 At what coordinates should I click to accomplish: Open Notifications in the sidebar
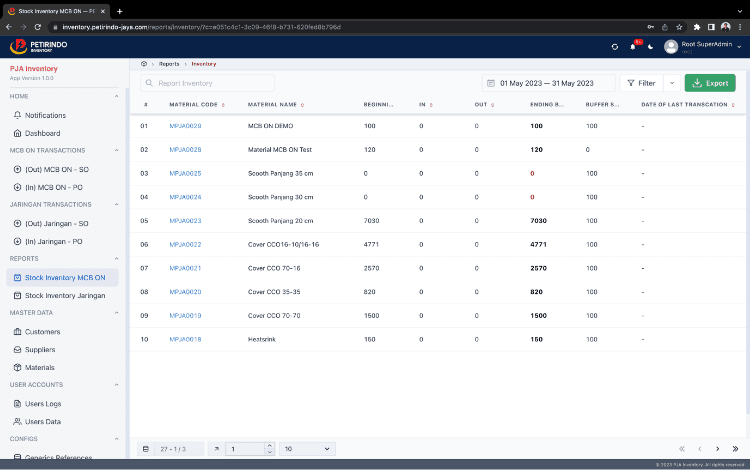tap(46, 116)
